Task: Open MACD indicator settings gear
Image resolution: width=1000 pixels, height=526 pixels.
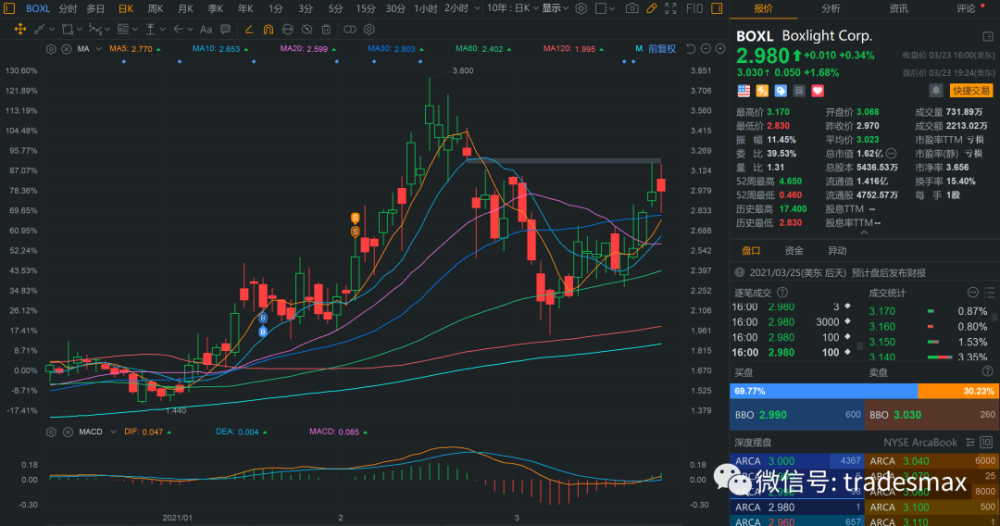Action: coord(51,432)
